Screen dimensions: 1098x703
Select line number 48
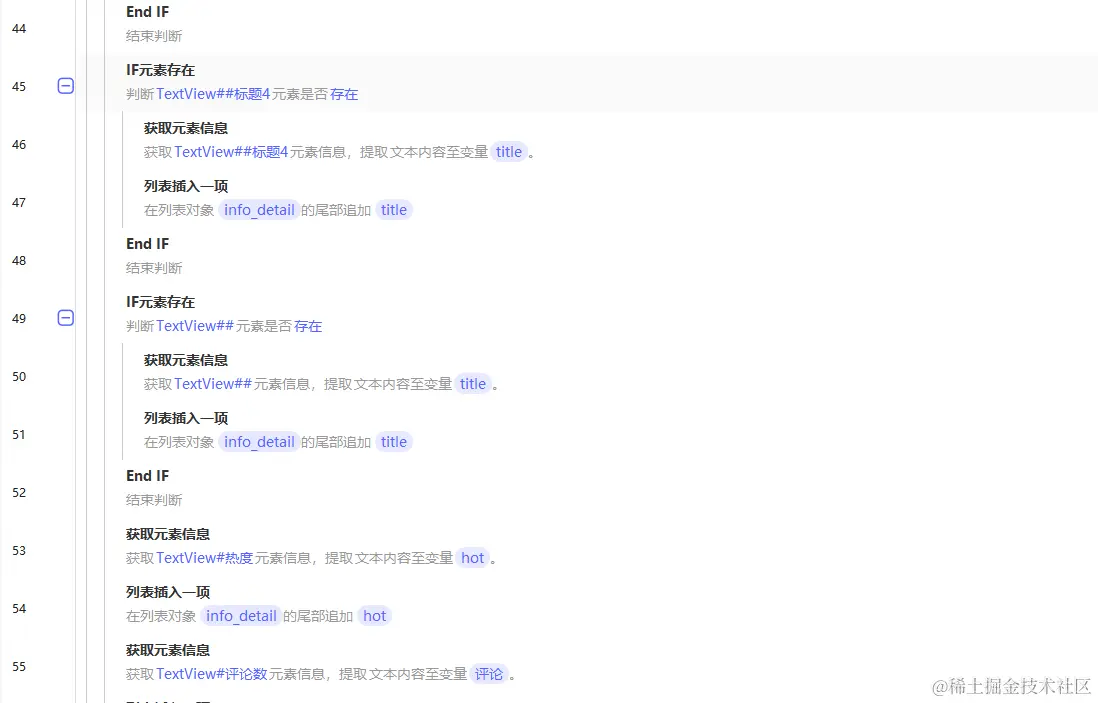[x=20, y=260]
